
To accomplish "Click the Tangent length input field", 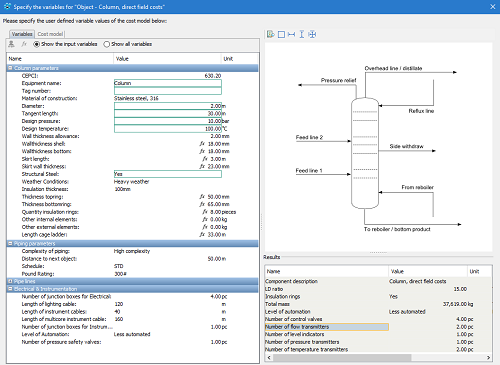I will coord(168,114).
